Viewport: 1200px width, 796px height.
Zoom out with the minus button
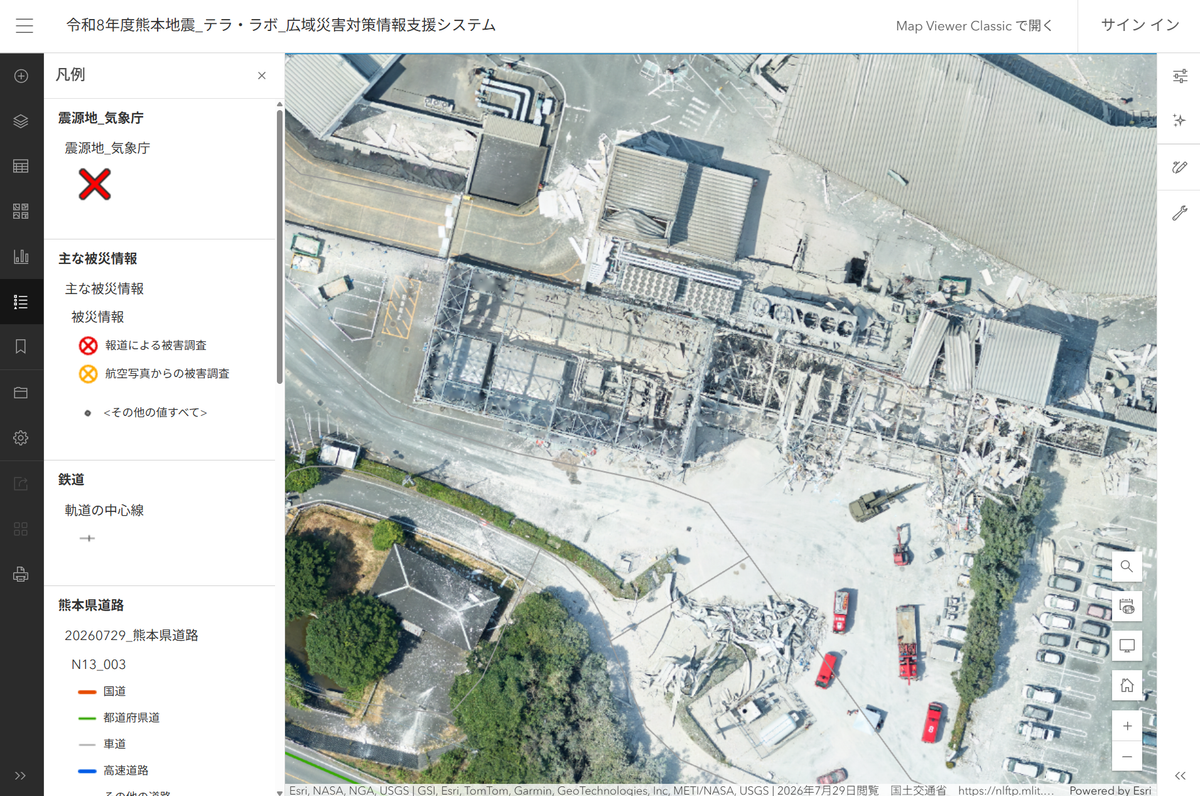(1127, 756)
